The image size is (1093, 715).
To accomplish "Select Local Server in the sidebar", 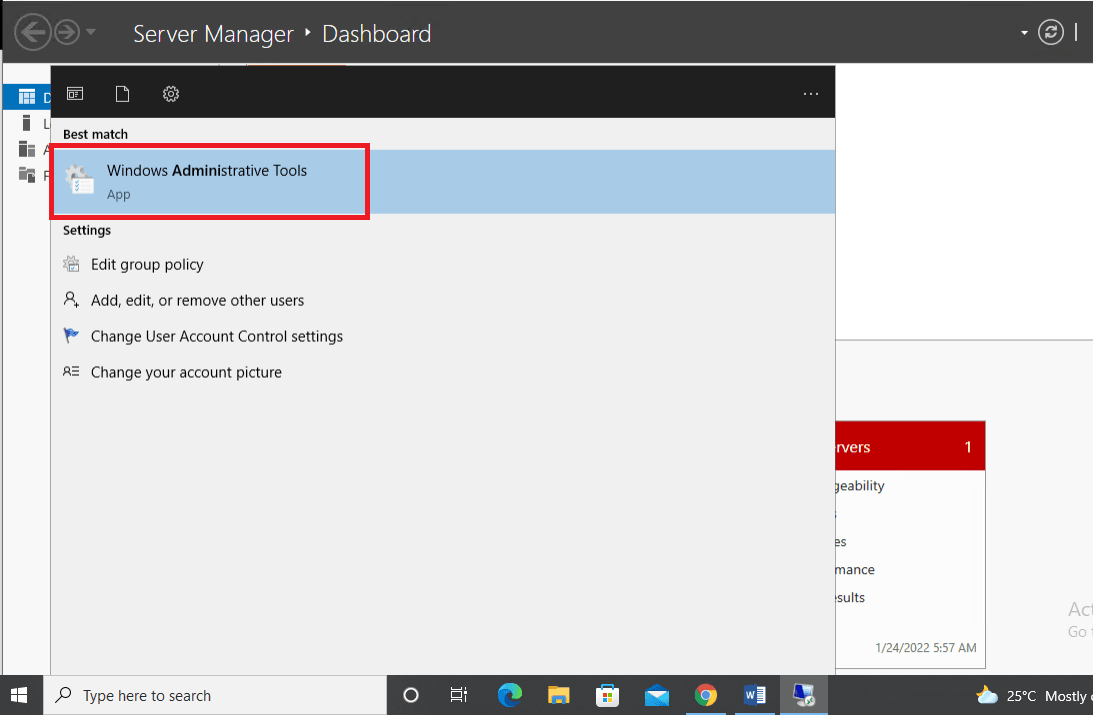I will click(x=25, y=122).
